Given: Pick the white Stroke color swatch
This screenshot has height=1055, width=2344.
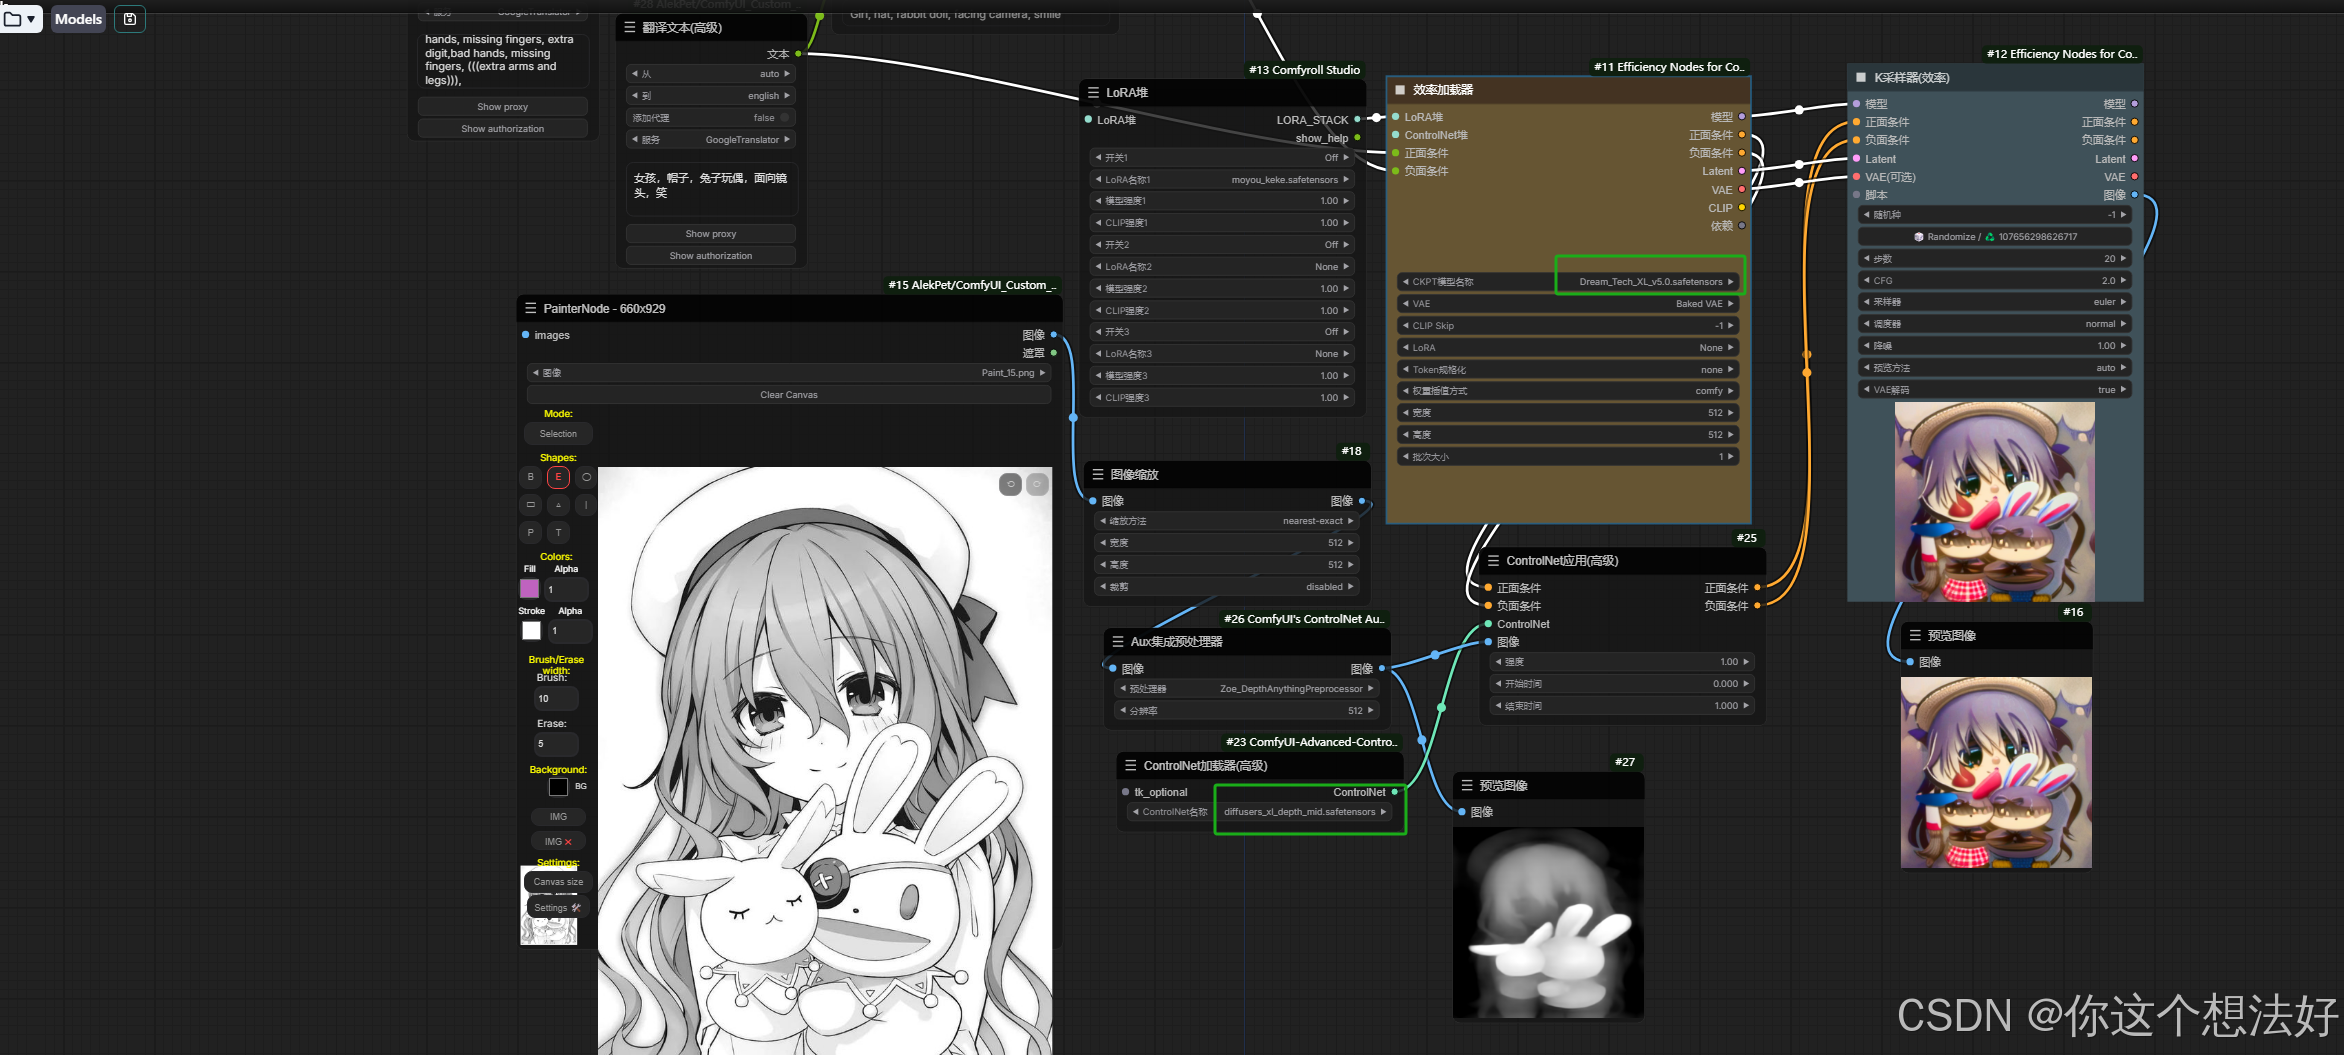Looking at the screenshot, I should click(x=531, y=630).
